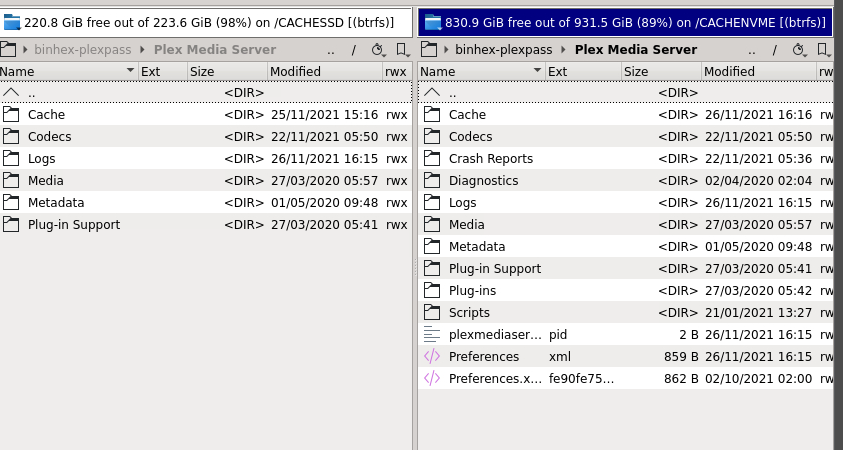Open the history clock button in left panel

[x=378, y=50]
